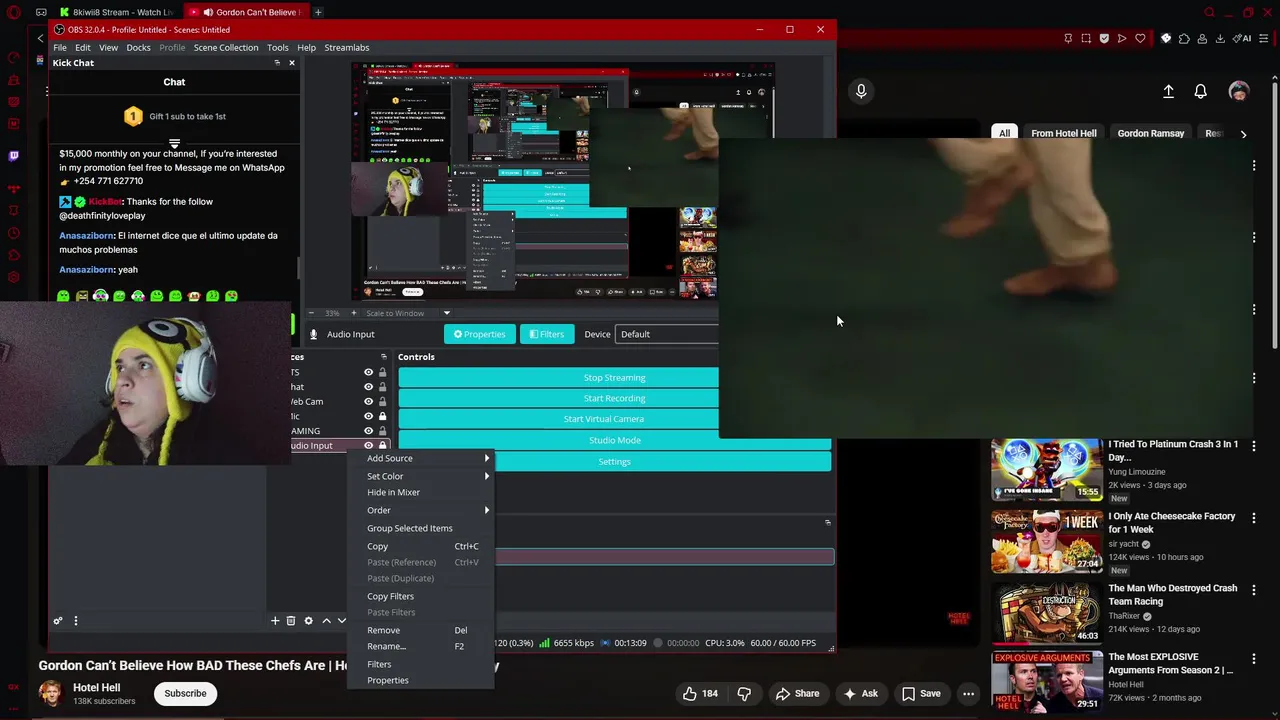The height and width of the screenshot is (720, 1280).
Task: Subscribe to Hotel Hell channel
Action: 185,693
